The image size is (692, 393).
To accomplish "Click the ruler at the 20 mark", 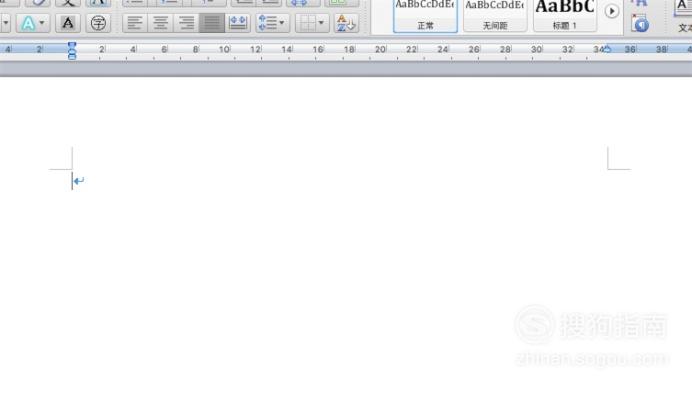I will (x=380, y=49).
